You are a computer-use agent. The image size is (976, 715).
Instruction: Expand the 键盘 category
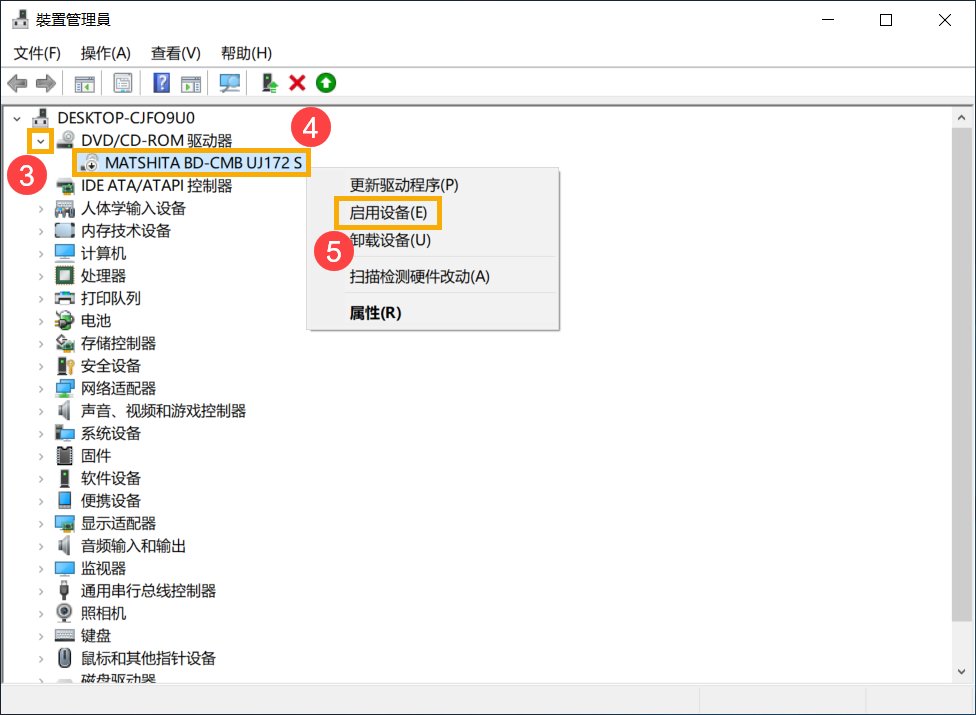[39, 635]
